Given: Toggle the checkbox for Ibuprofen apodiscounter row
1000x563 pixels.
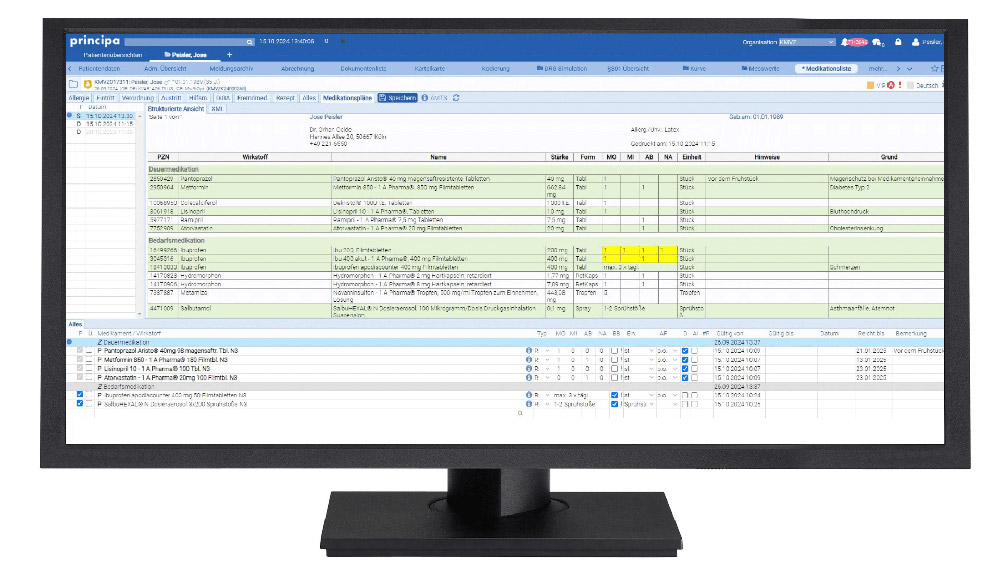Looking at the screenshot, I should (x=80, y=395).
